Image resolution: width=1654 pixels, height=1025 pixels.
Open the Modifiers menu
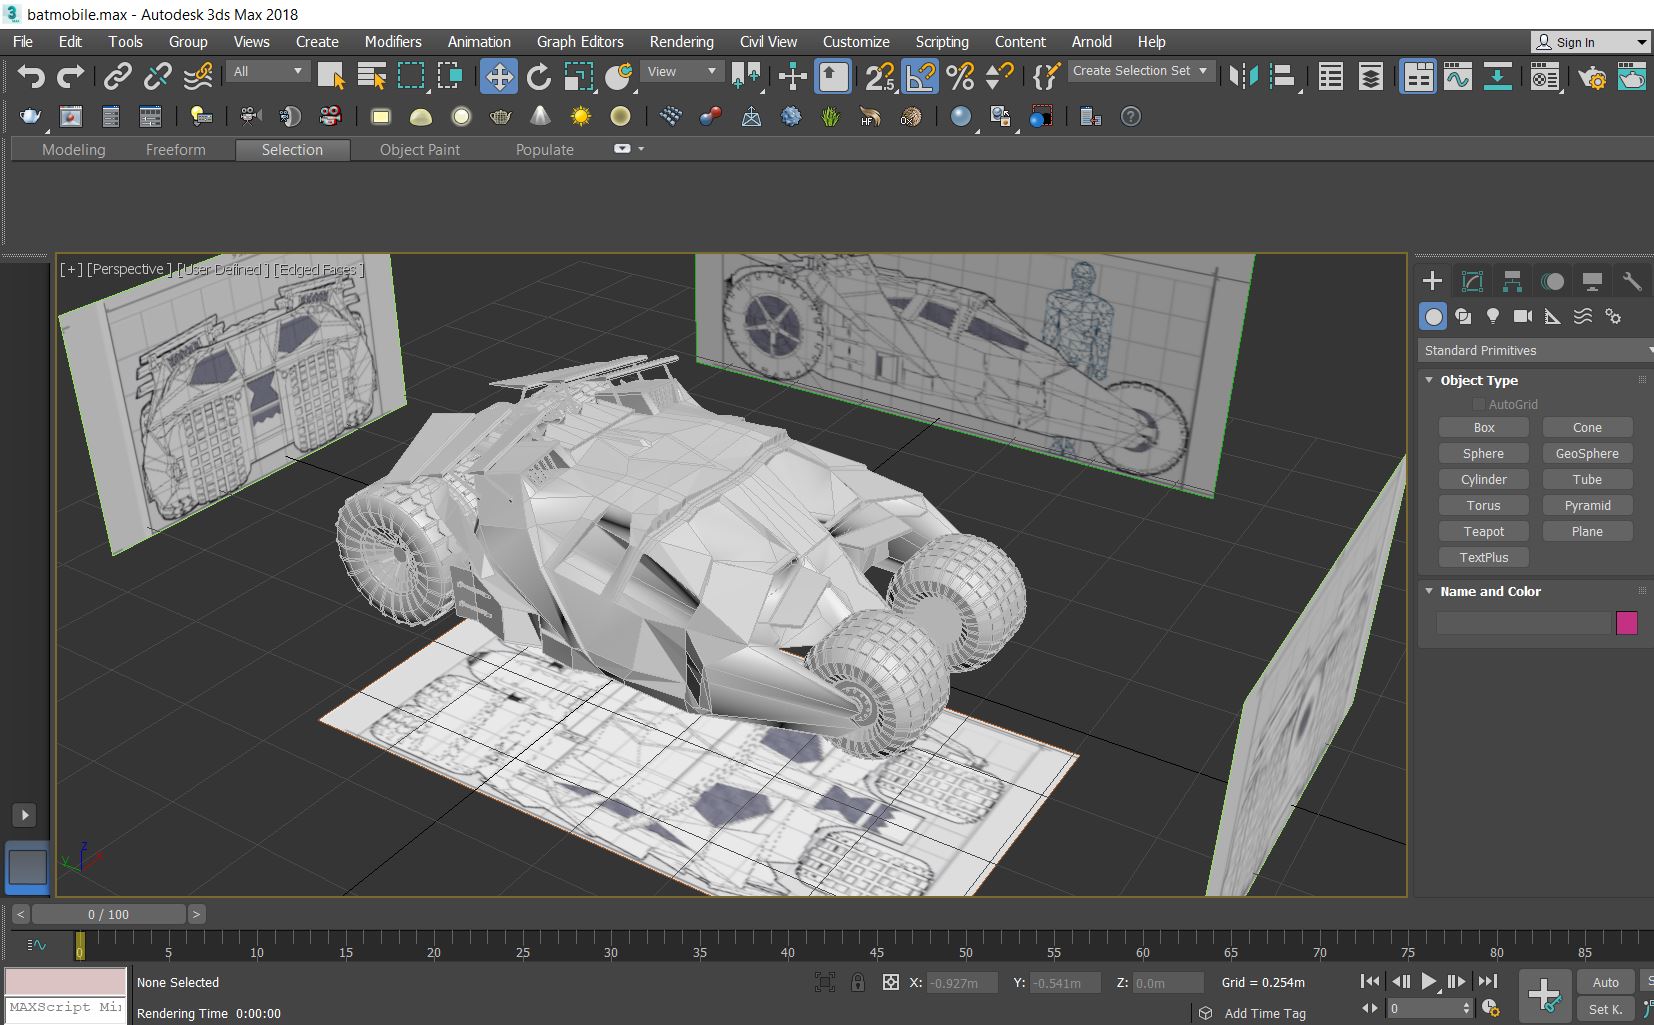pyautogui.click(x=393, y=42)
